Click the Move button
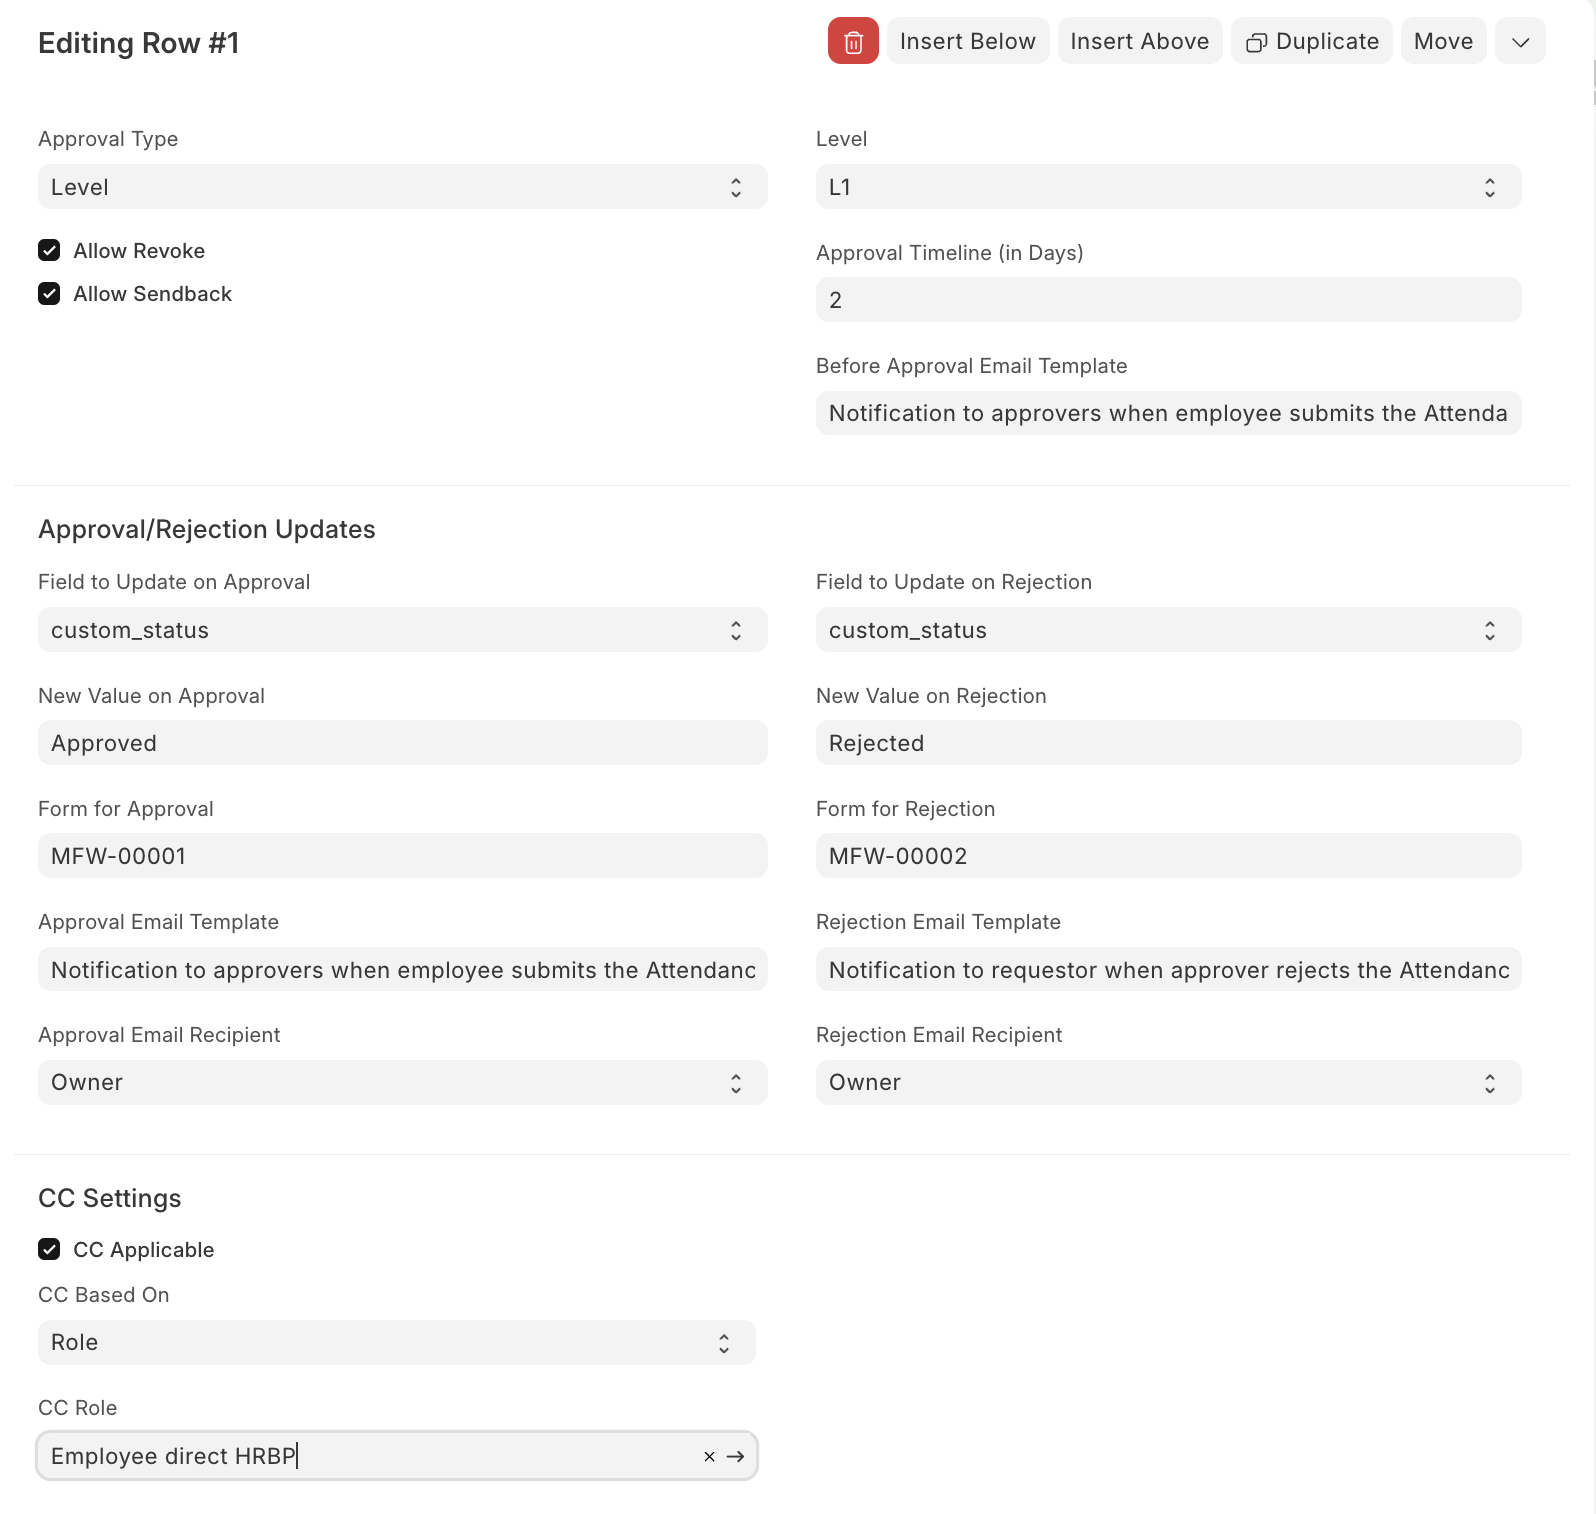 (1444, 41)
